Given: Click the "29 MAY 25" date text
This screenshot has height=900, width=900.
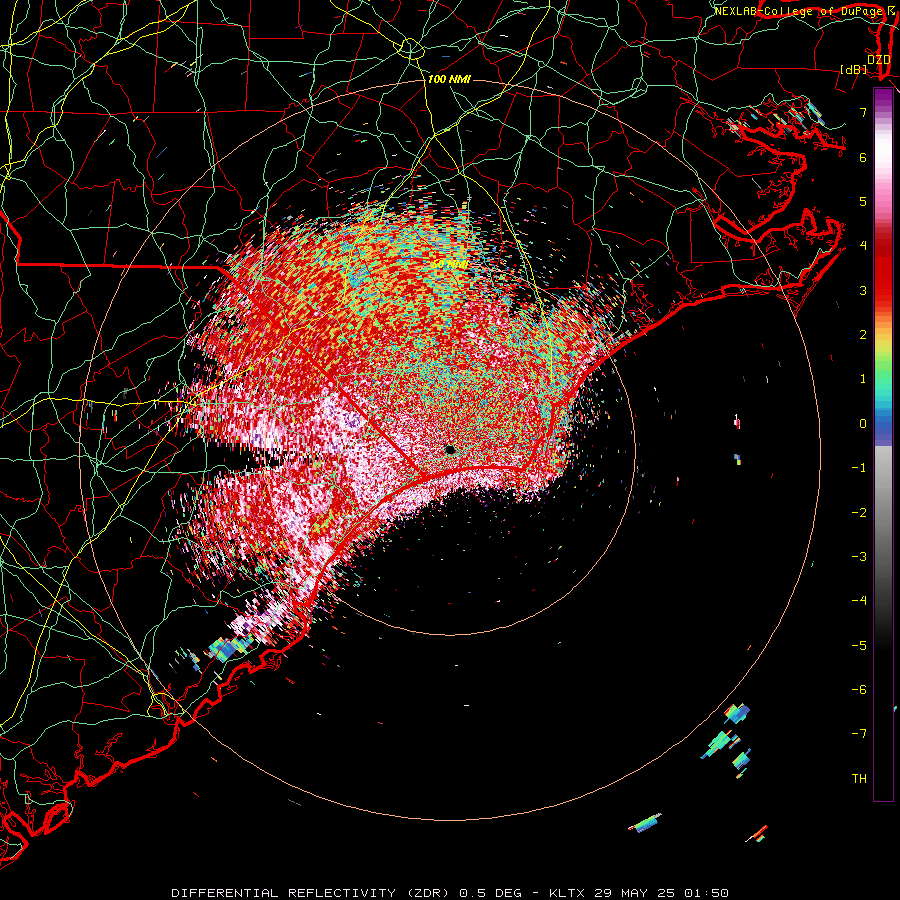Looking at the screenshot, I should tap(633, 893).
